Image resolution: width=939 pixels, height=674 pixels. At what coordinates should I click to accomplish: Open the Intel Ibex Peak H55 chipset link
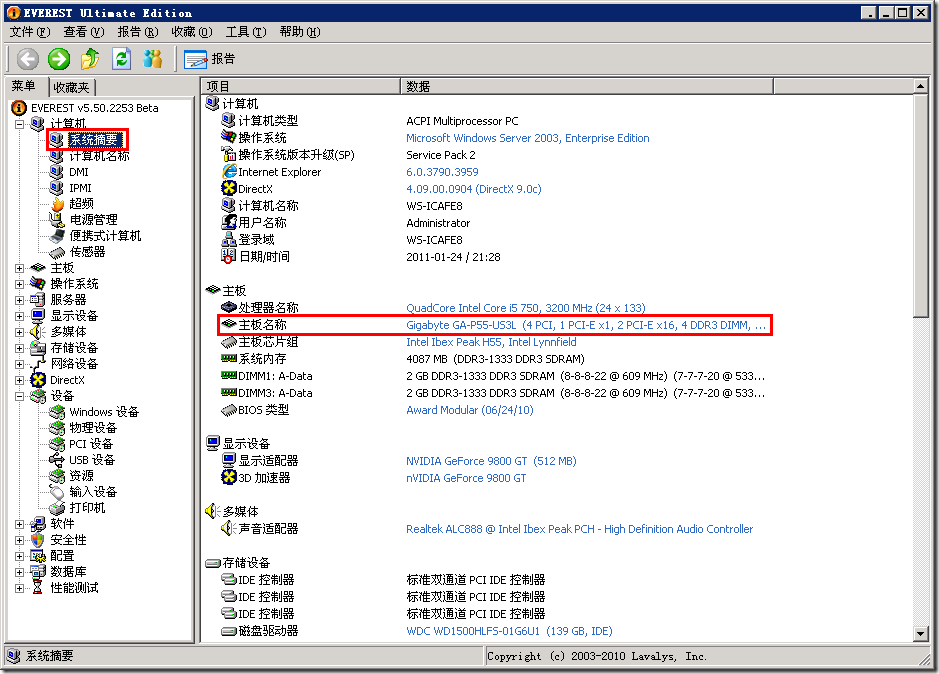[x=491, y=342]
